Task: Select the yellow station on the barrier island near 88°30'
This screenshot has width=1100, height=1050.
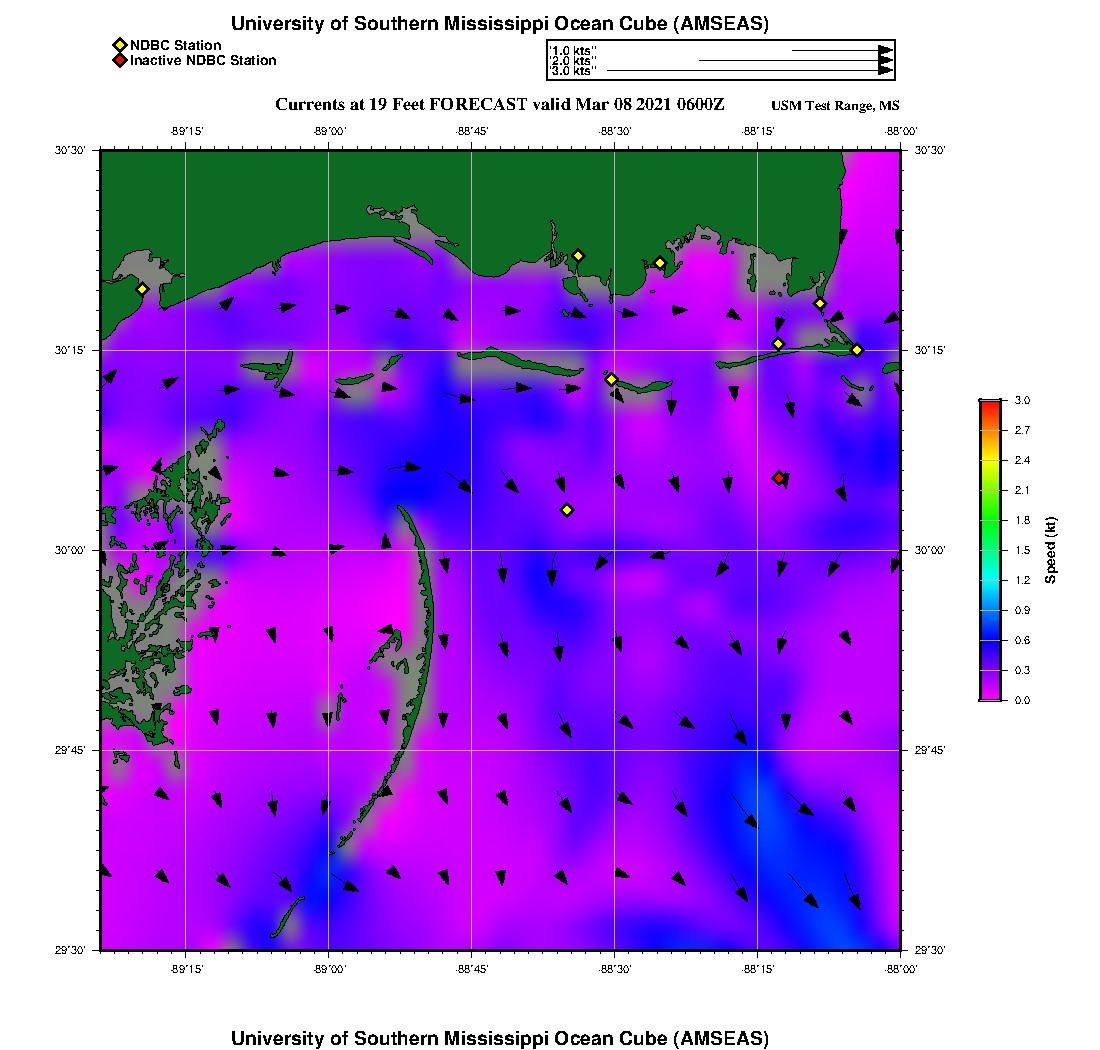Action: [x=611, y=379]
